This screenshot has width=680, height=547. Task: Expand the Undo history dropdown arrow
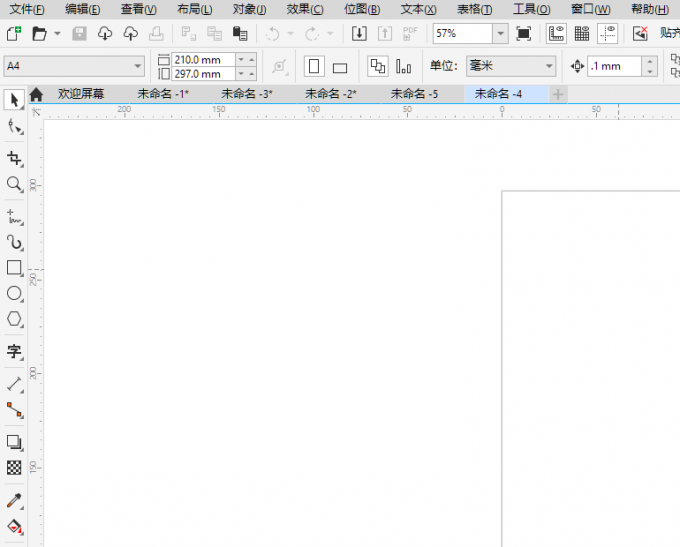tap(291, 33)
